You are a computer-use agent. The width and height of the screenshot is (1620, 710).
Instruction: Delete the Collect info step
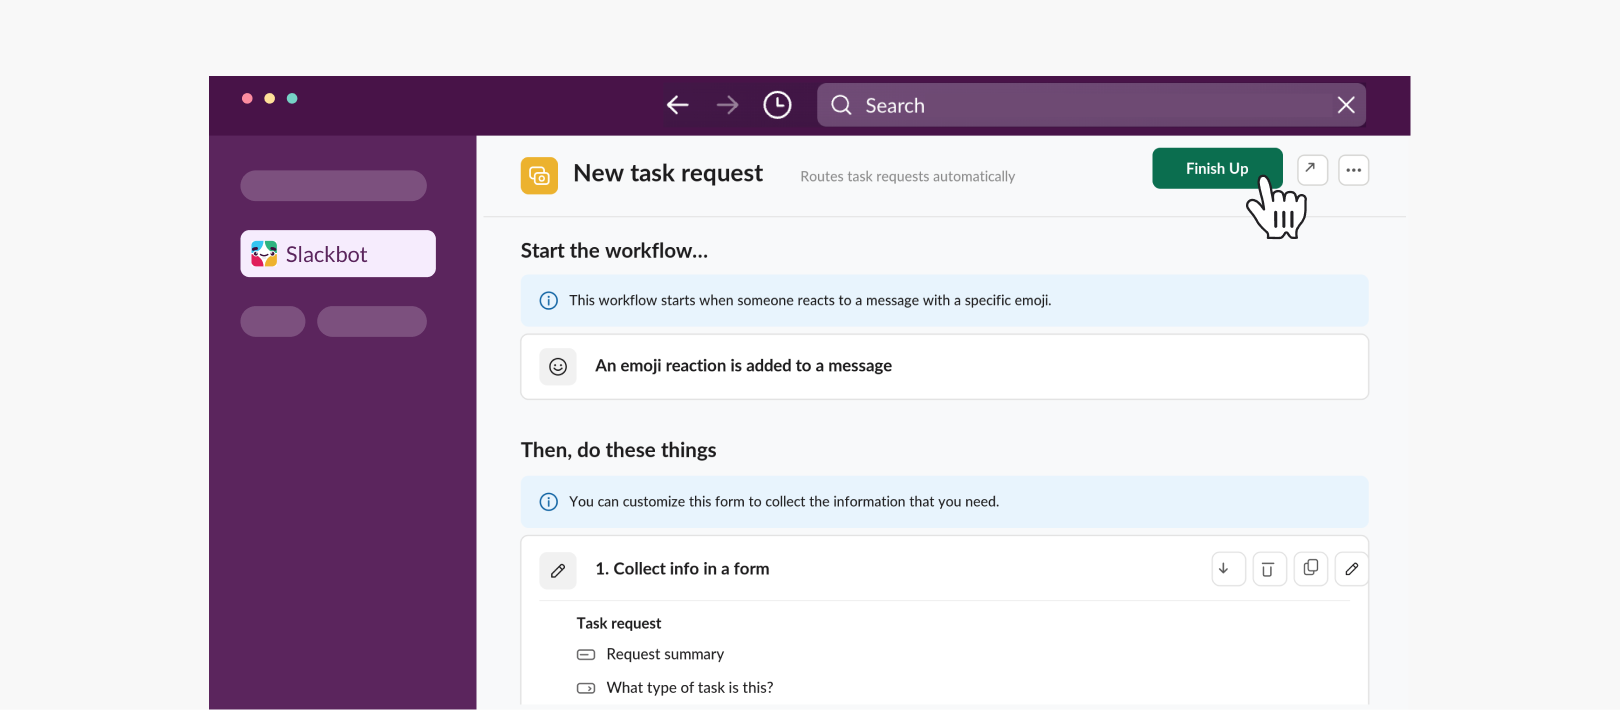tap(1269, 569)
